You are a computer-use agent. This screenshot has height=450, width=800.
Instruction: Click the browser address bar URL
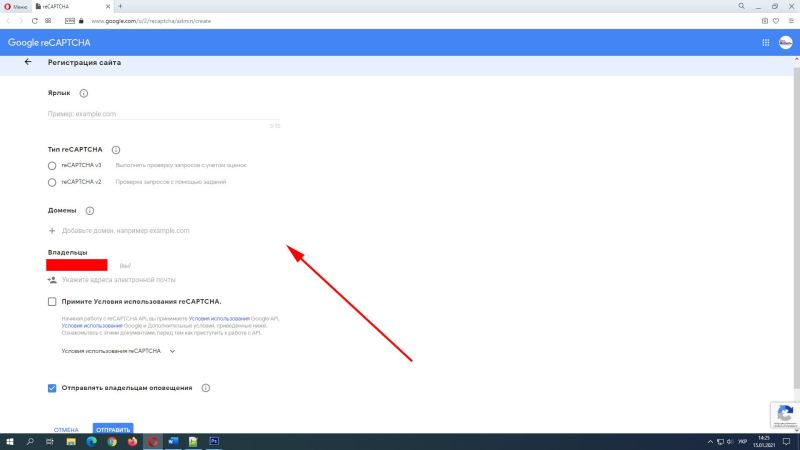click(151, 21)
